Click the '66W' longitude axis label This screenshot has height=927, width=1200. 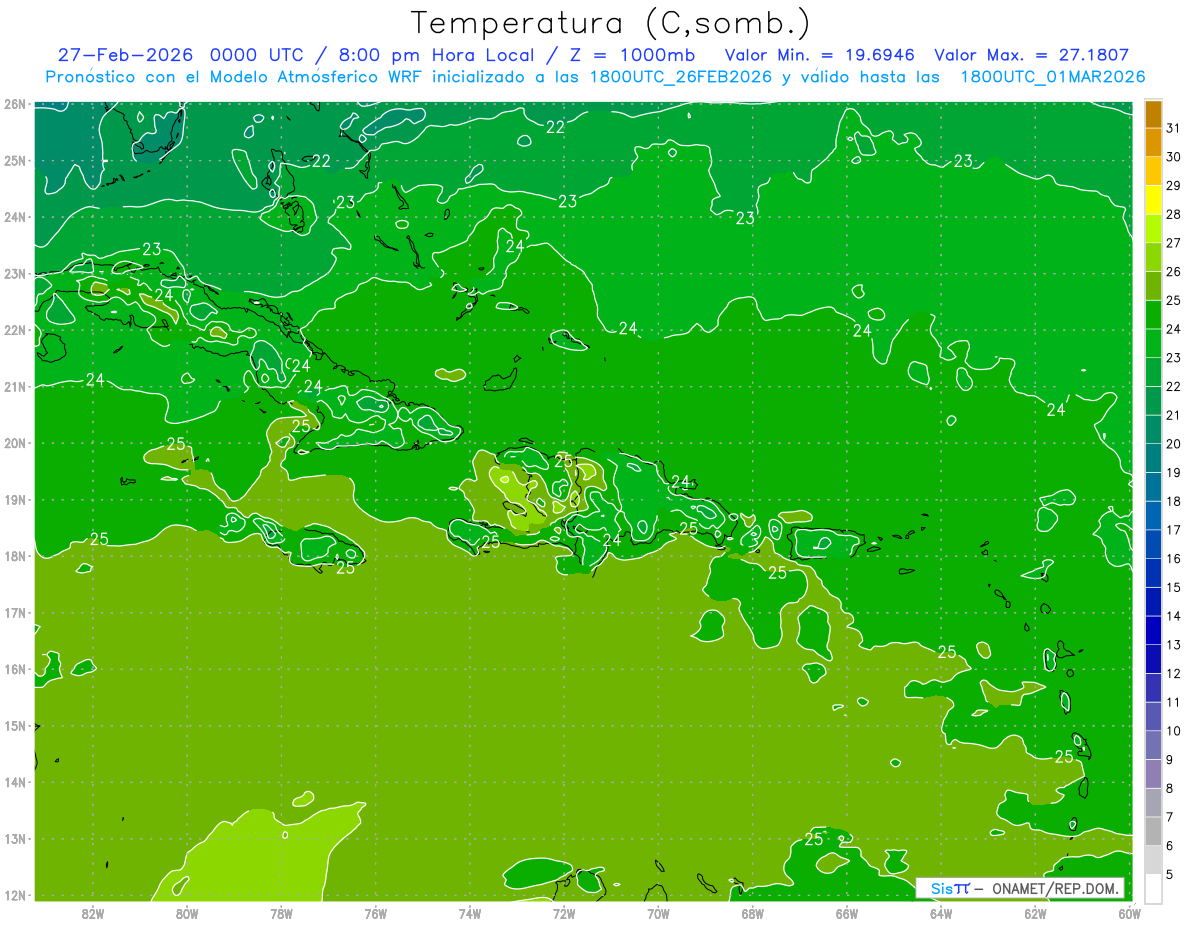(847, 913)
